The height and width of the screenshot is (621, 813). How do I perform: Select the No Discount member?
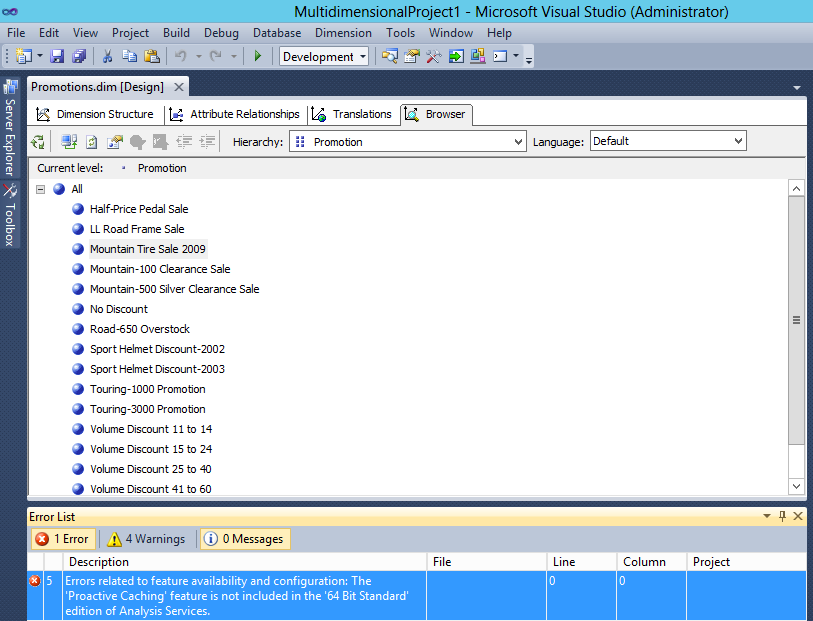[x=119, y=309]
